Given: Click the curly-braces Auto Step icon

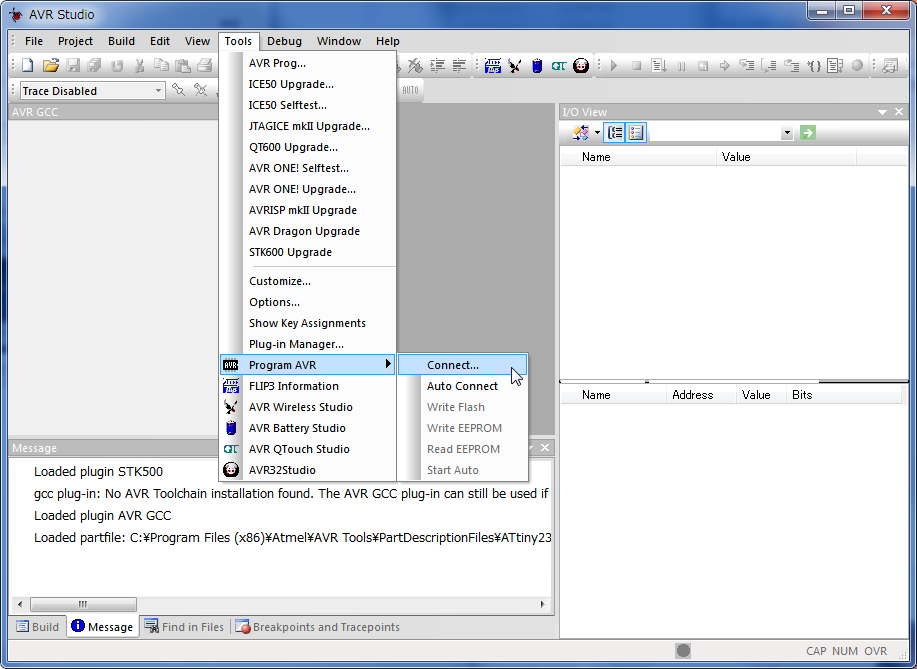Looking at the screenshot, I should (x=813, y=65).
